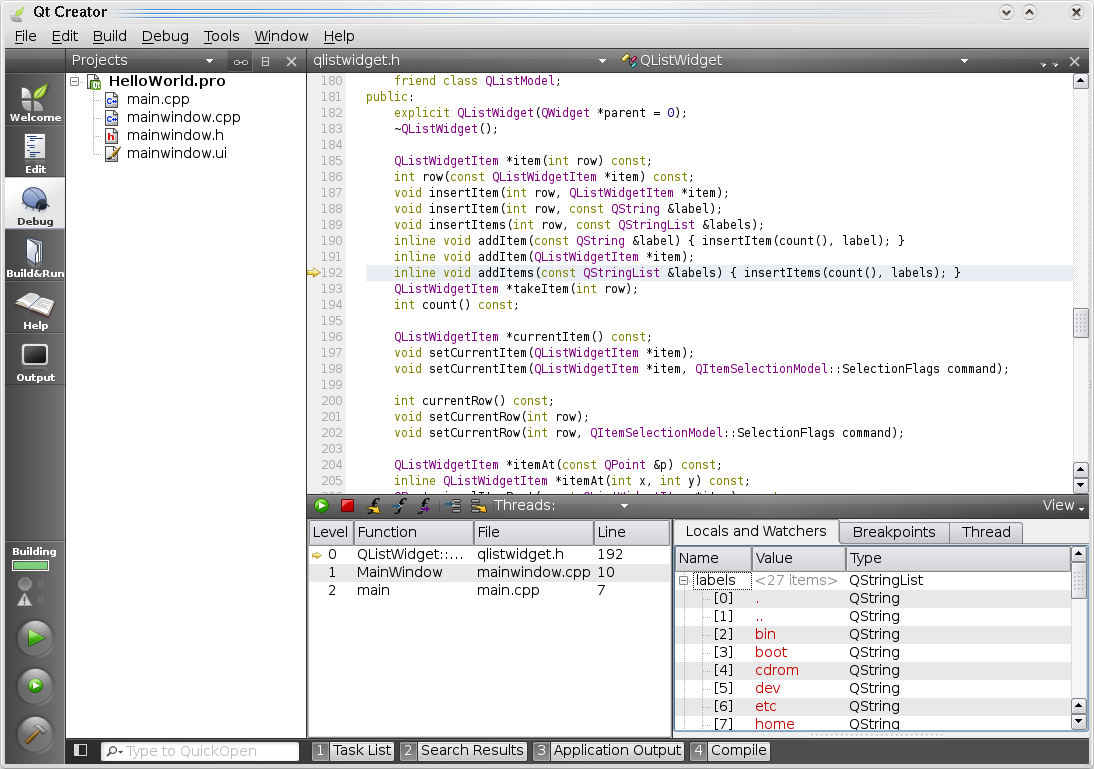Click the Step Over debugger icon
This screenshot has width=1094, height=769.
374,505
